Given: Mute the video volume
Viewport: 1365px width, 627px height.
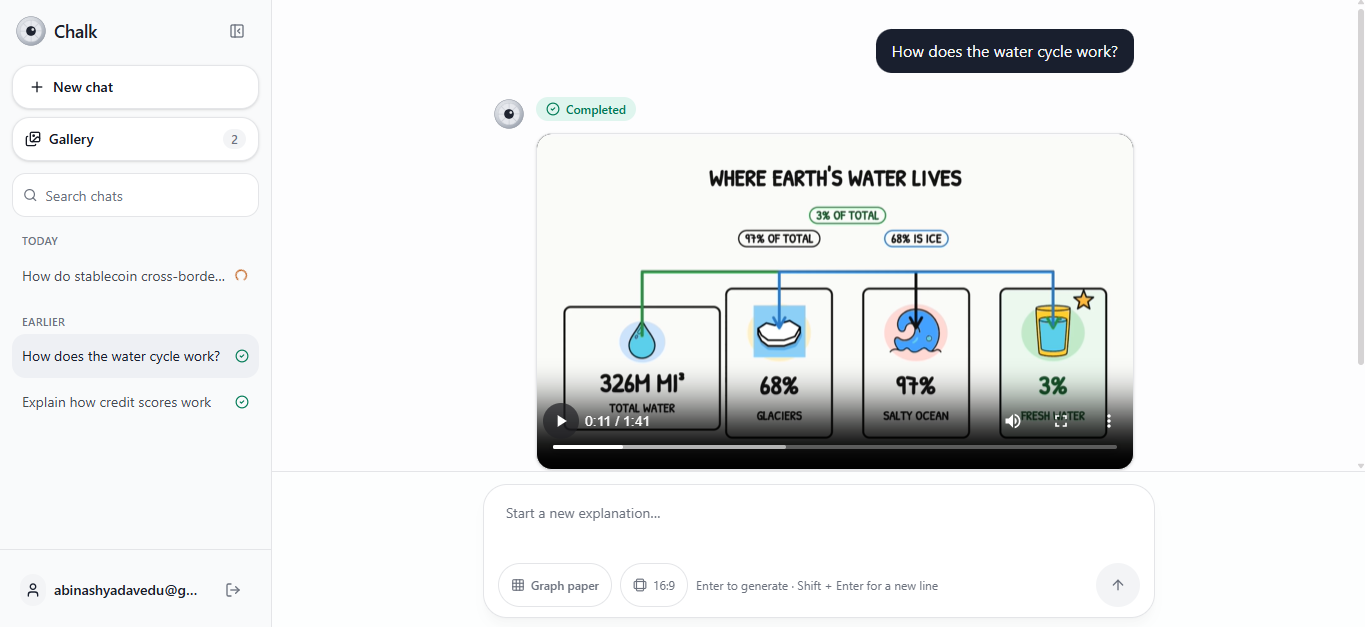Looking at the screenshot, I should pyautogui.click(x=1013, y=421).
